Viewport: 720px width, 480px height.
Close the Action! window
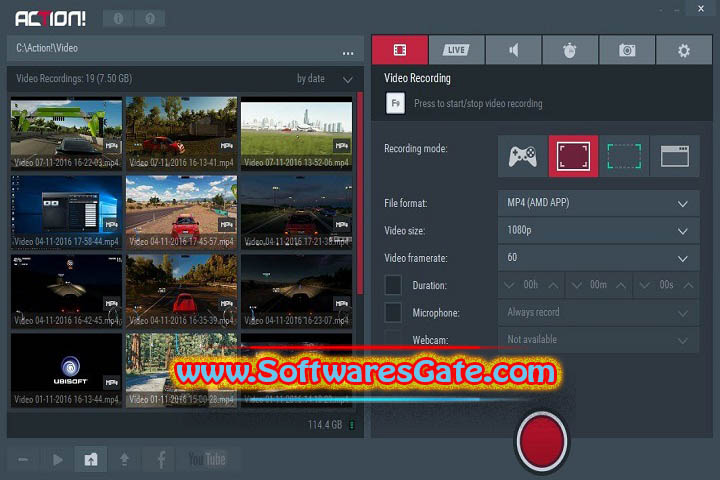click(x=701, y=8)
